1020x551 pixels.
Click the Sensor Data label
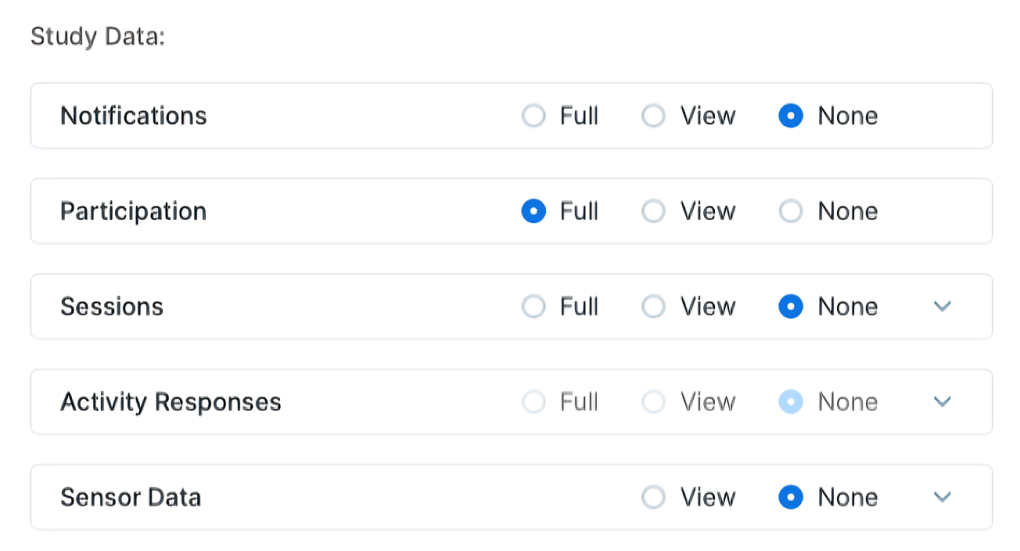tap(131, 497)
